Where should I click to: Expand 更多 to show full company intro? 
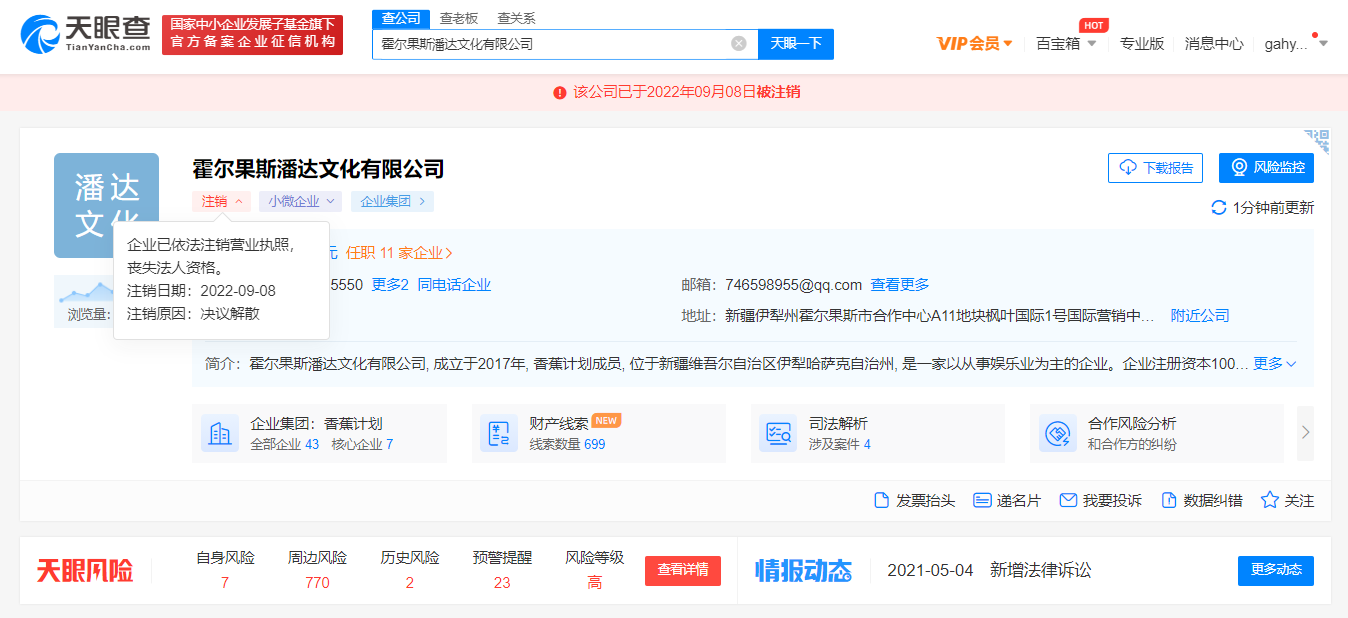pos(1275,364)
